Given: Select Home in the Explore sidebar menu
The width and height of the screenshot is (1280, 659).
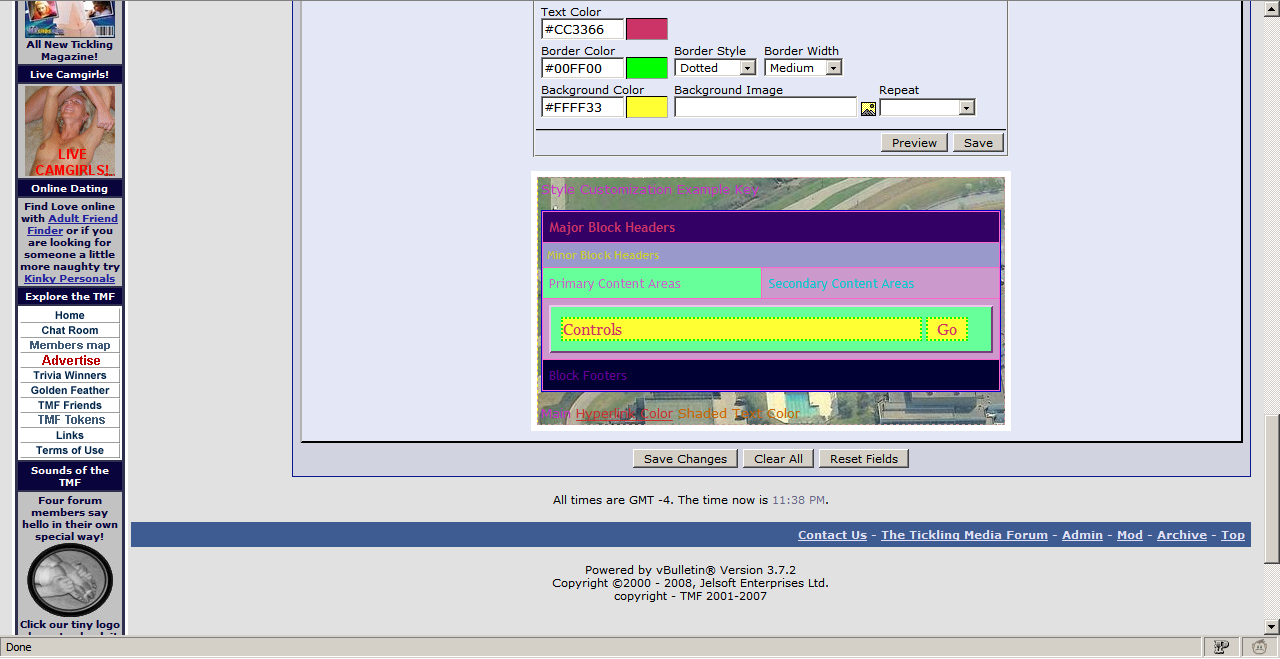Looking at the screenshot, I should [70, 315].
